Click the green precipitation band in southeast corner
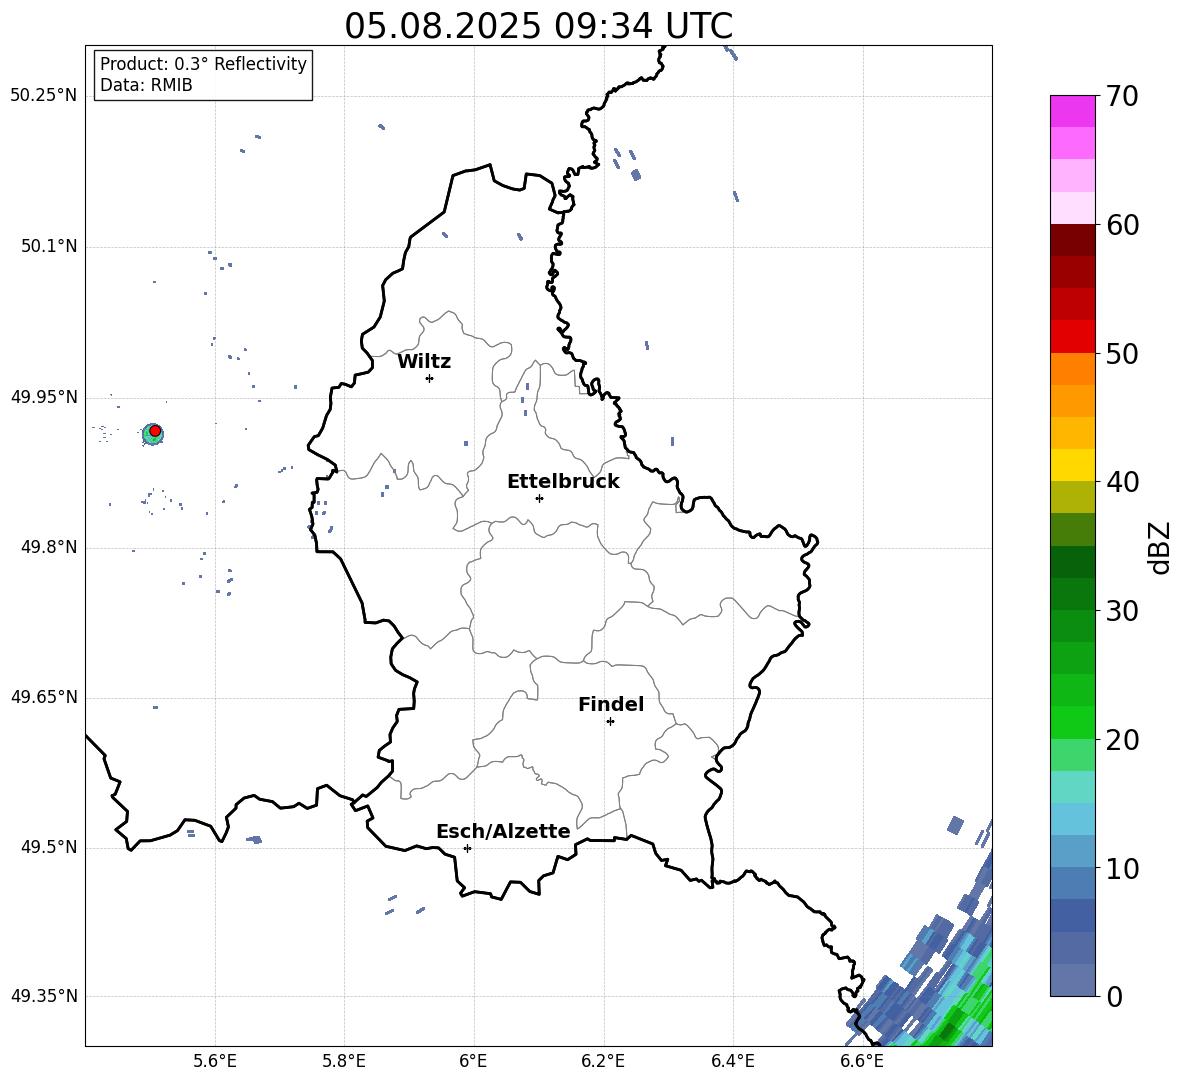1184x1081 pixels. 960,1014
